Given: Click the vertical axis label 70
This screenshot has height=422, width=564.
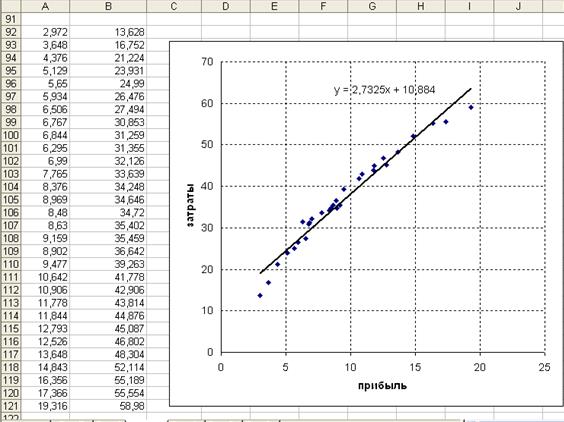Looking at the screenshot, I should [208, 62].
